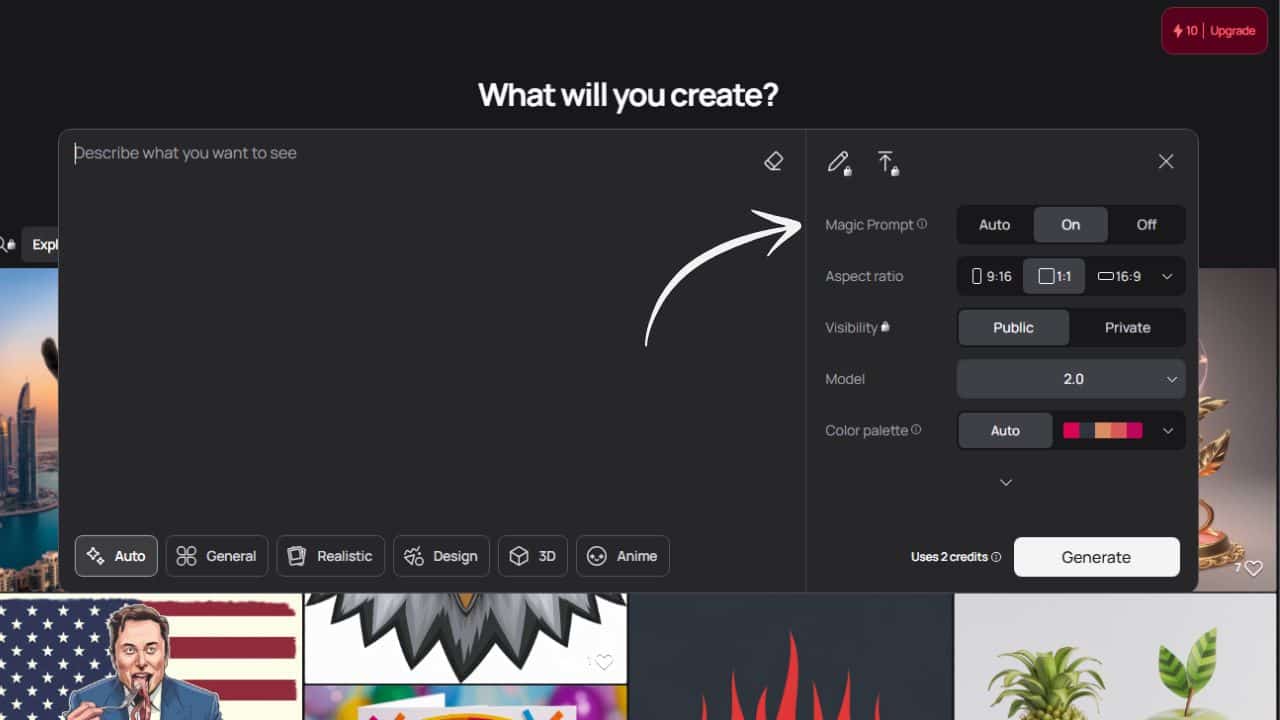Select the Anime style icon
The width and height of the screenshot is (1280, 720).
(622, 556)
